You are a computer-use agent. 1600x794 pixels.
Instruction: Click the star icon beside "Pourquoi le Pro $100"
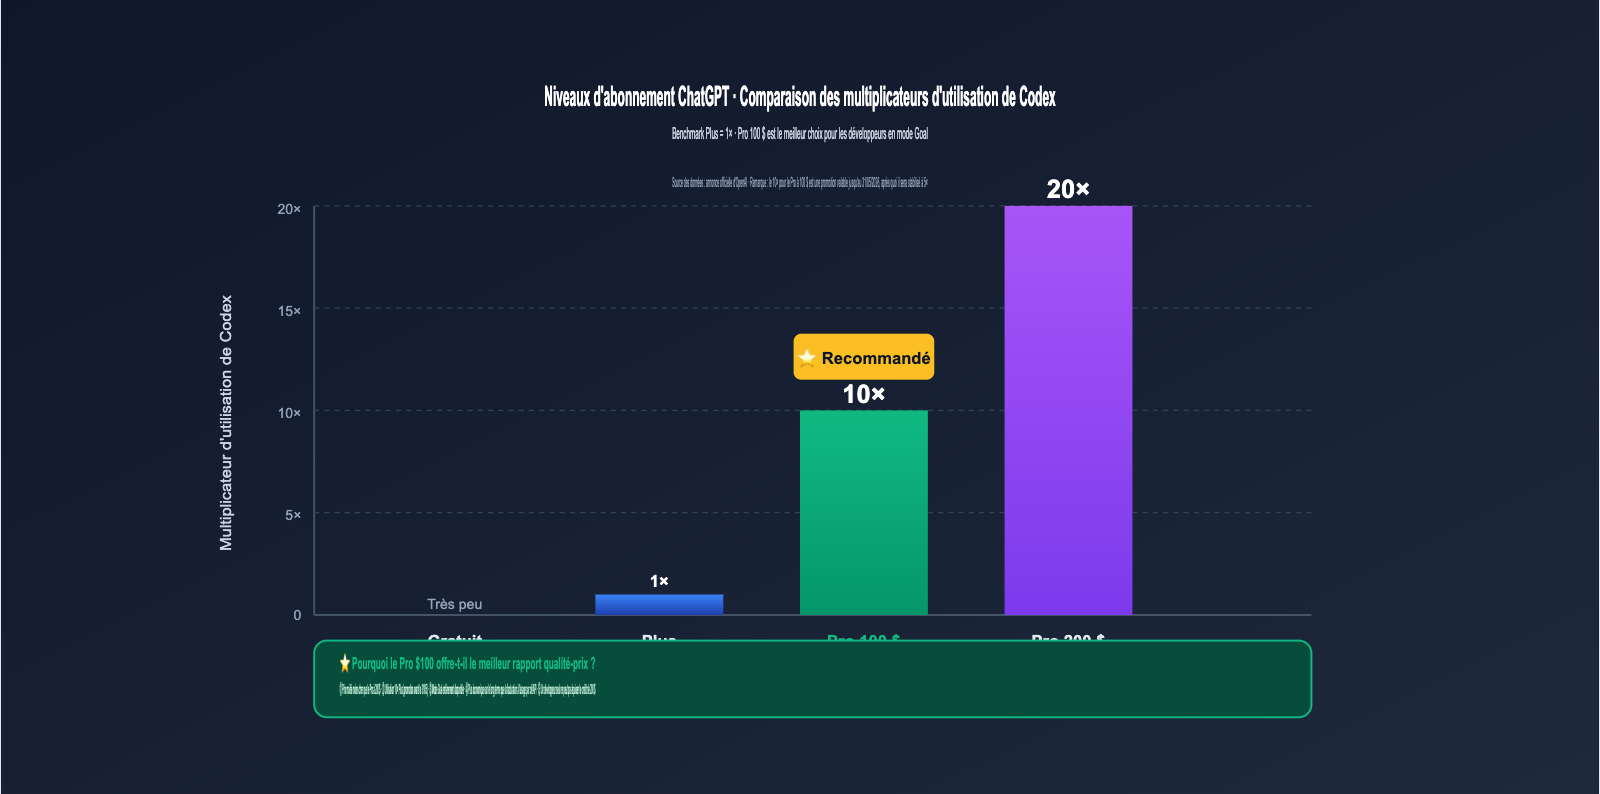(x=345, y=663)
